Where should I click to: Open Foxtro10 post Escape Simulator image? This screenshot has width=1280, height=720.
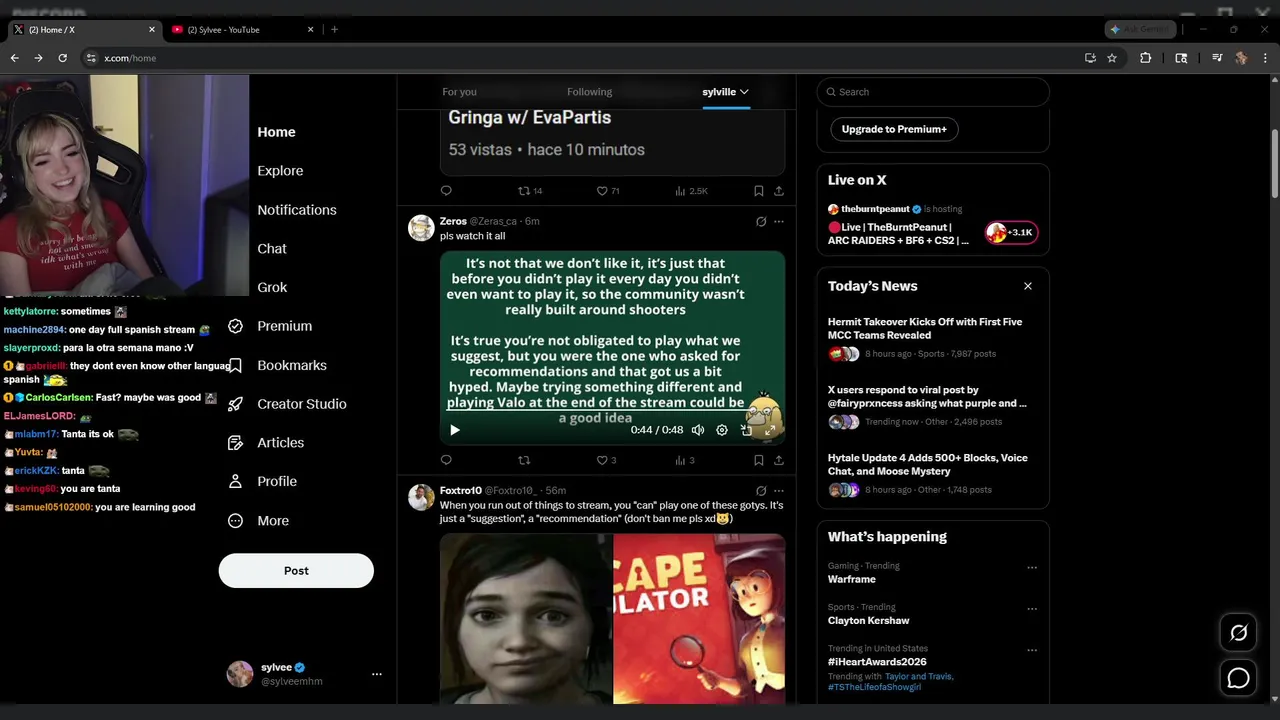(699, 619)
